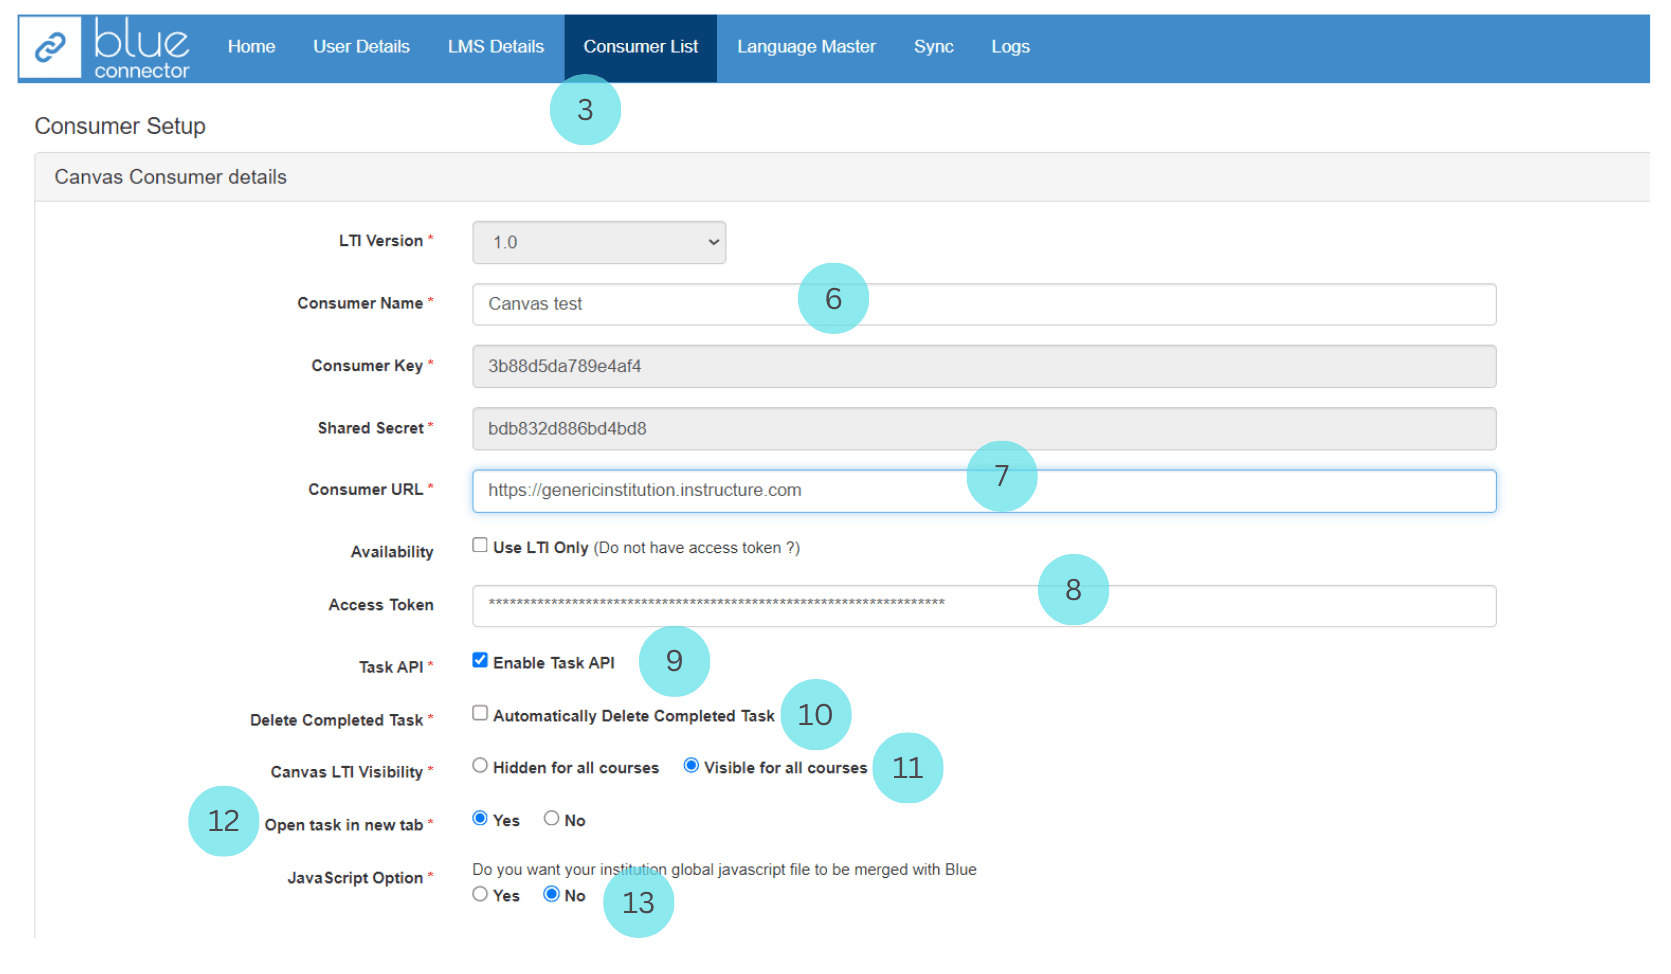
Task: Click the Consumer URL label text
Action: tap(365, 490)
